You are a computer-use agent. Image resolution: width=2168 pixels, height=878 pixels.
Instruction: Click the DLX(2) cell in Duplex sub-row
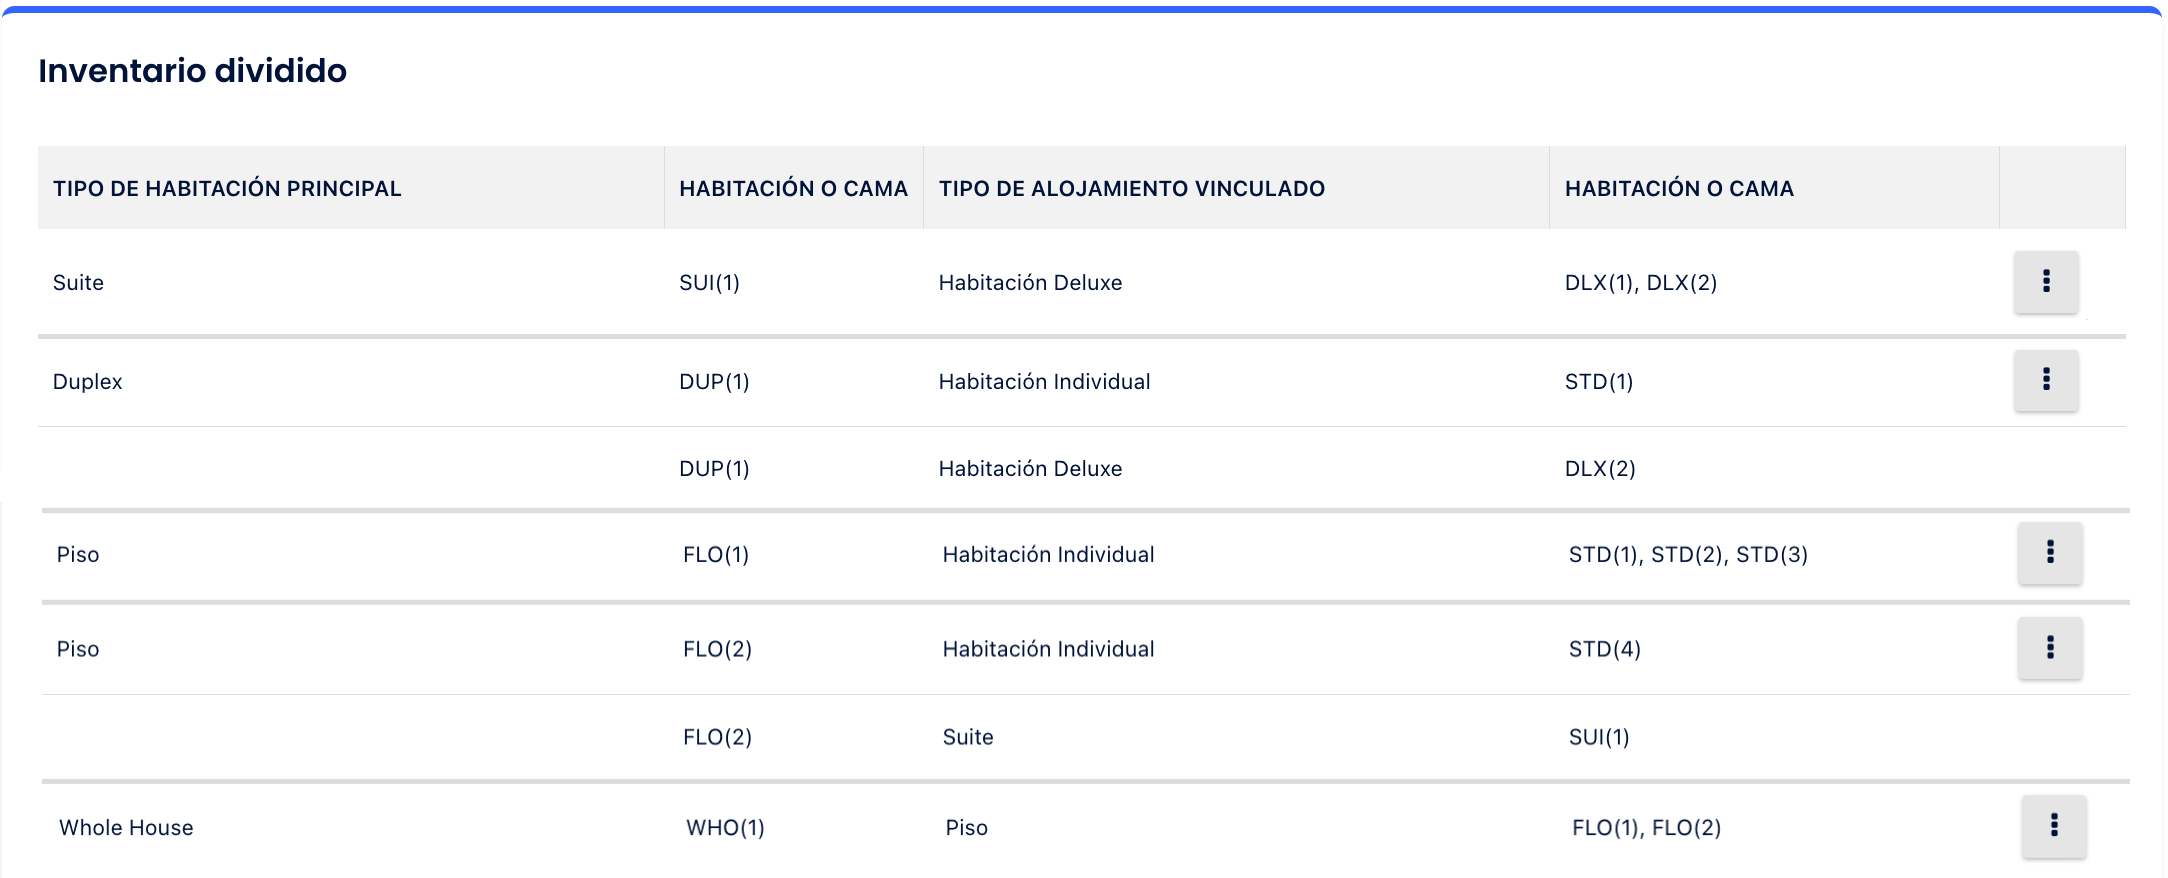pyautogui.click(x=1600, y=469)
